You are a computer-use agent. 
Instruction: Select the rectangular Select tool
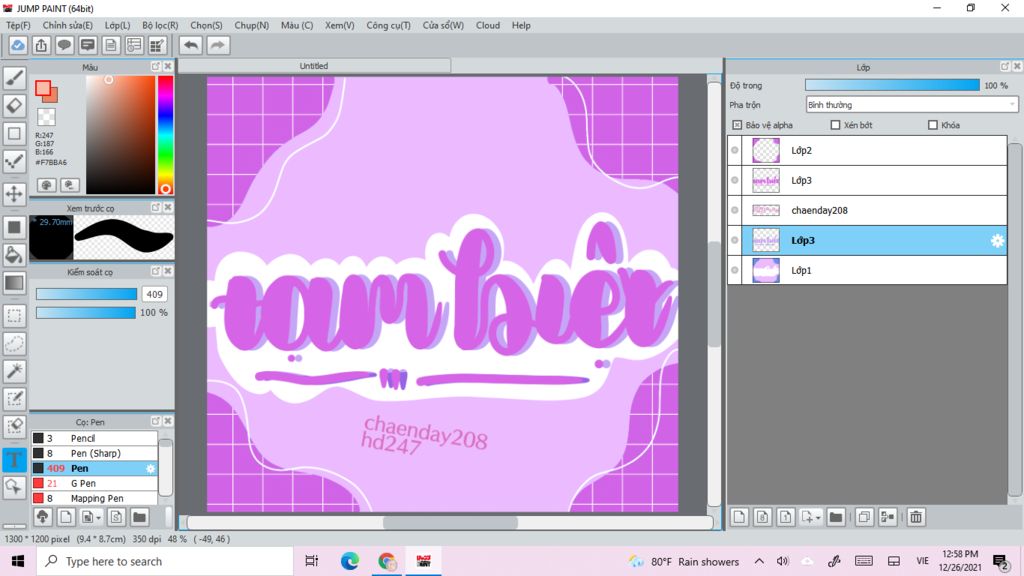14,316
